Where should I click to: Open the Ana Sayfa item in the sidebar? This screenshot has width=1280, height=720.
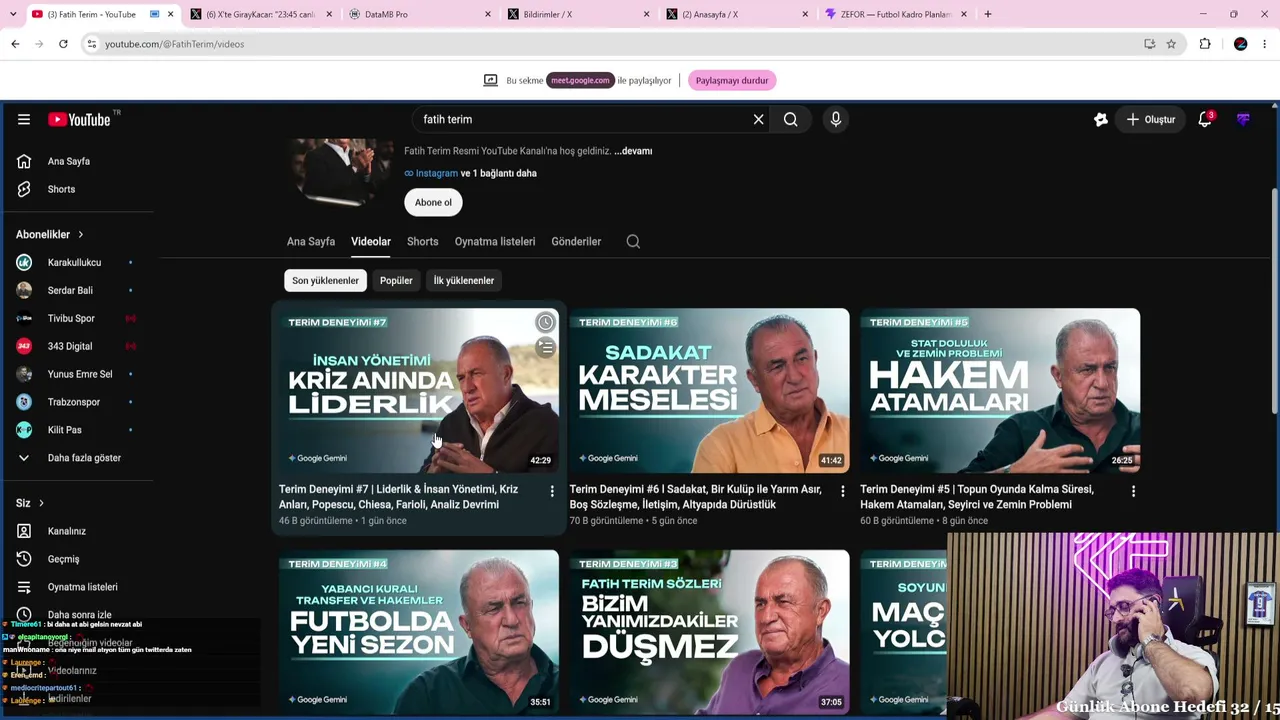pos(68,161)
